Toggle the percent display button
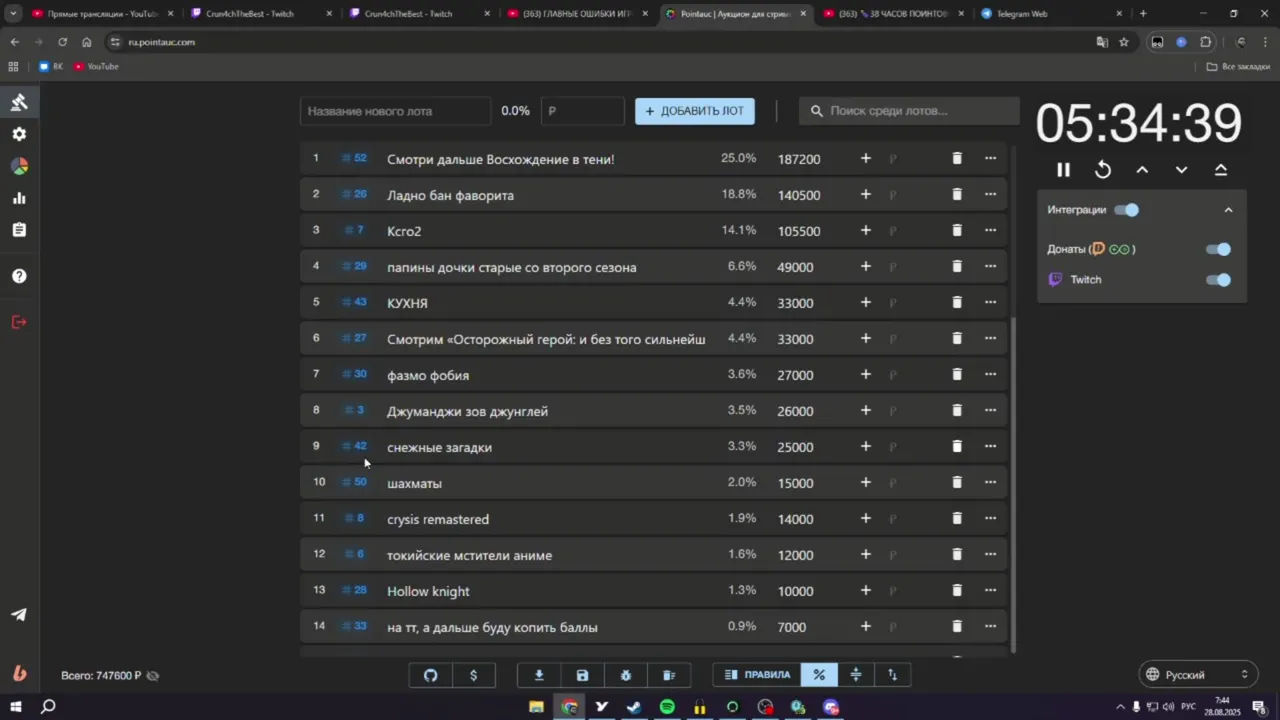Image resolution: width=1280 pixels, height=720 pixels. [x=819, y=675]
